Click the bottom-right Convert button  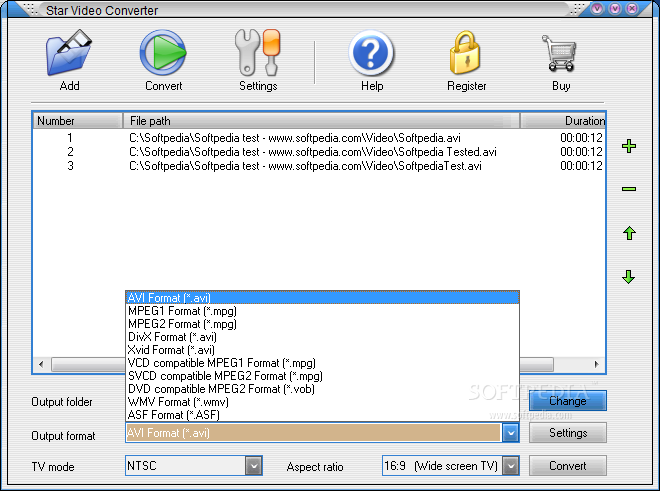click(x=567, y=466)
